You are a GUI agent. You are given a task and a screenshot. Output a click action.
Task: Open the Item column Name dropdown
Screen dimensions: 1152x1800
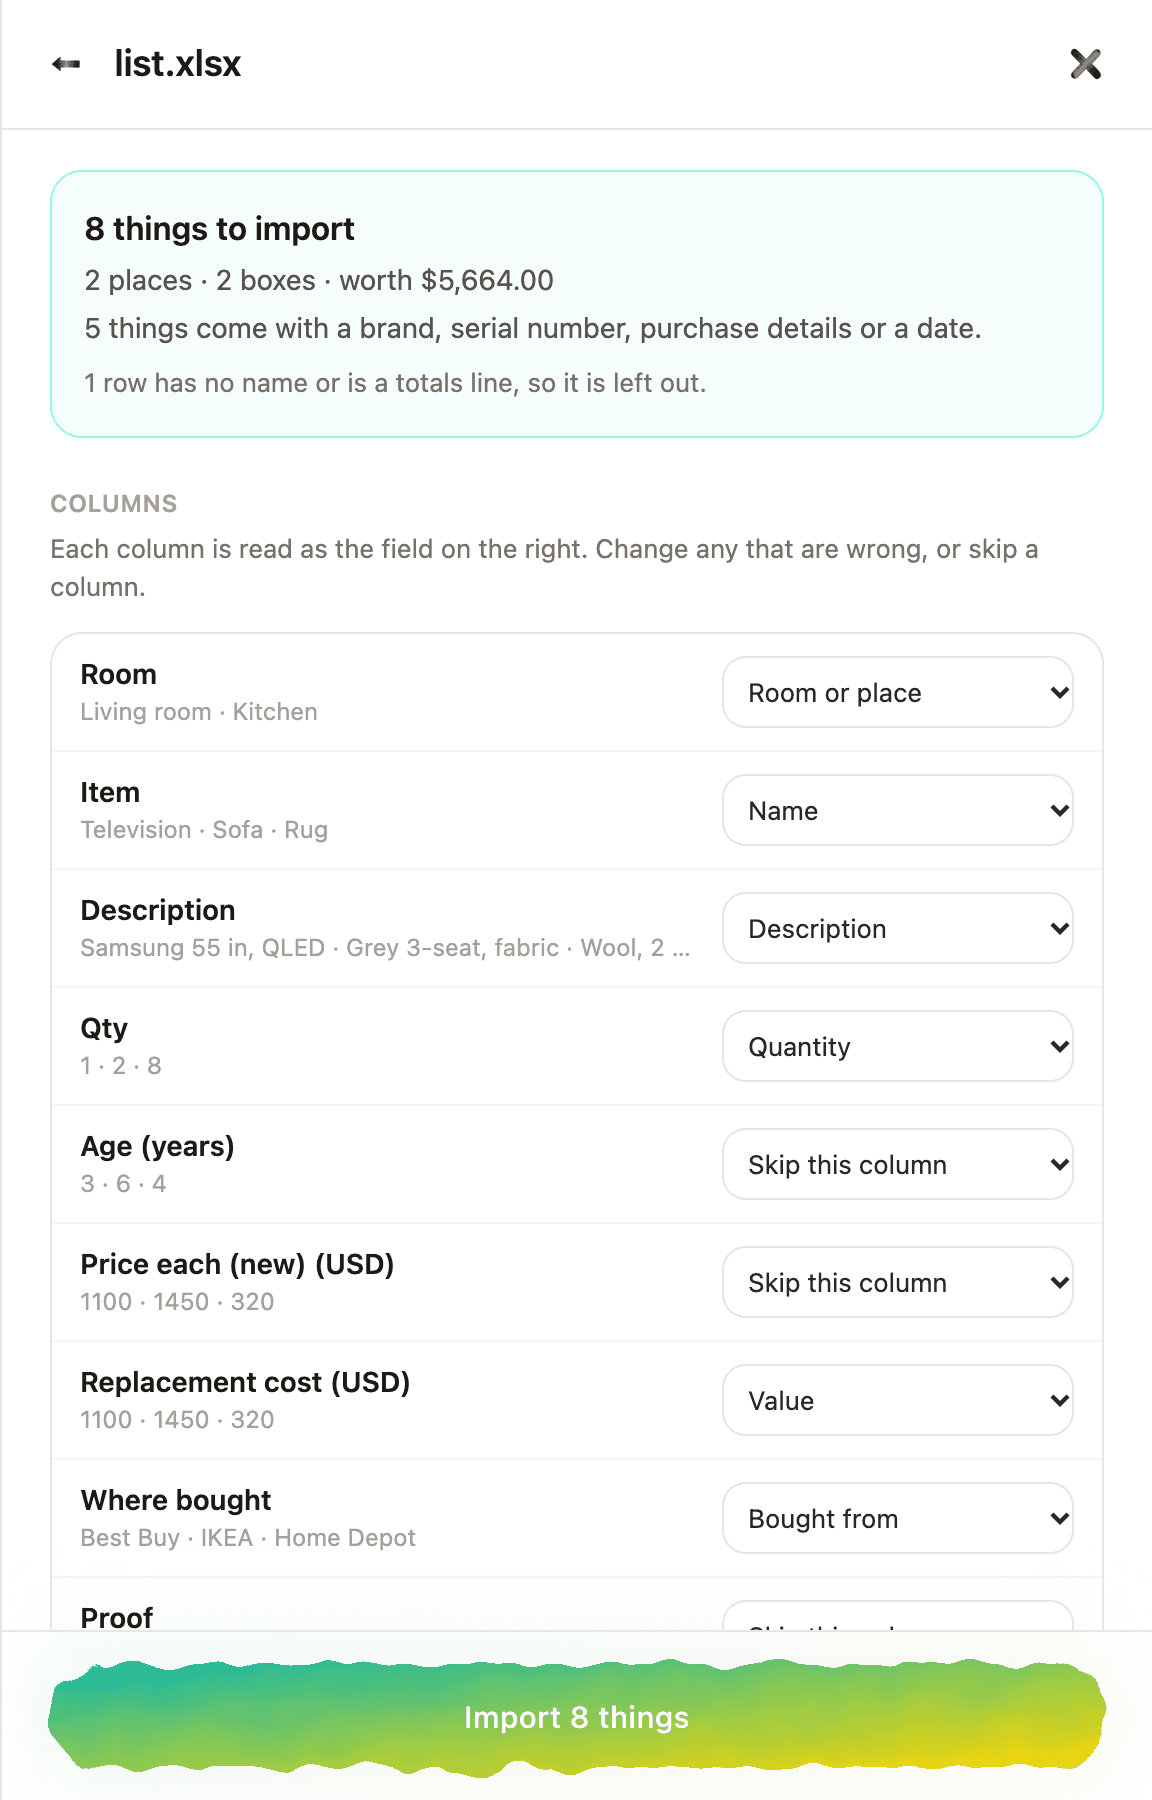(x=898, y=810)
